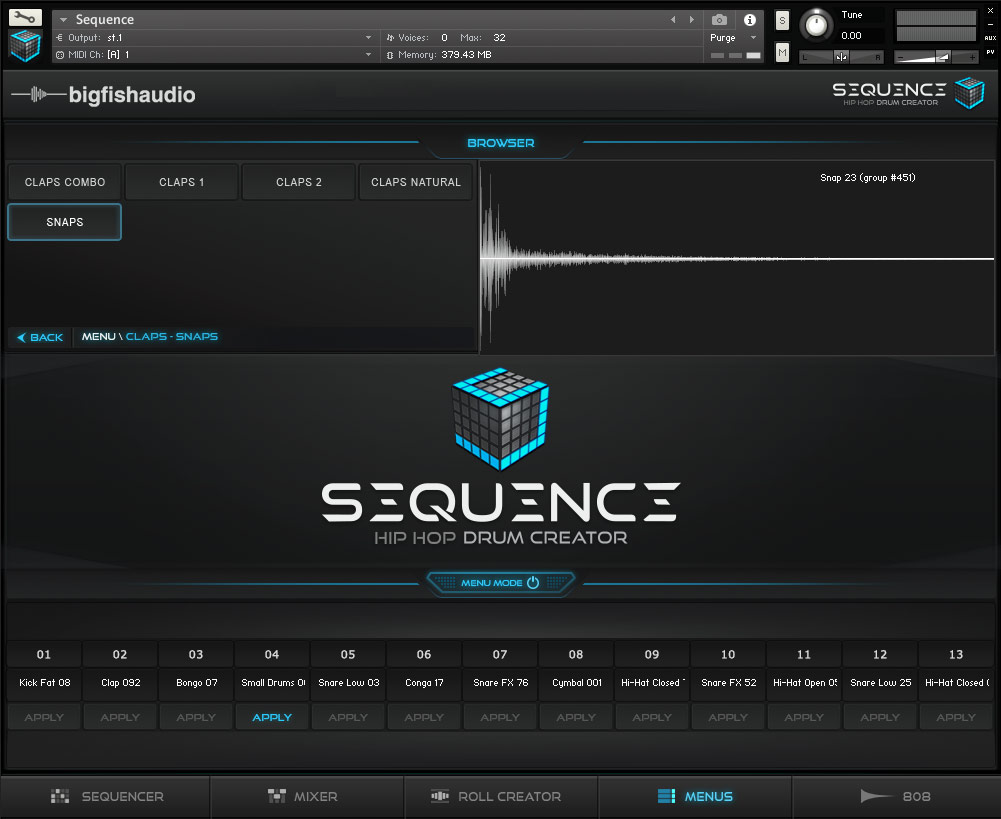This screenshot has height=819, width=1001.
Task: Click the Mixer icon in bottom bar
Action: click(276, 796)
